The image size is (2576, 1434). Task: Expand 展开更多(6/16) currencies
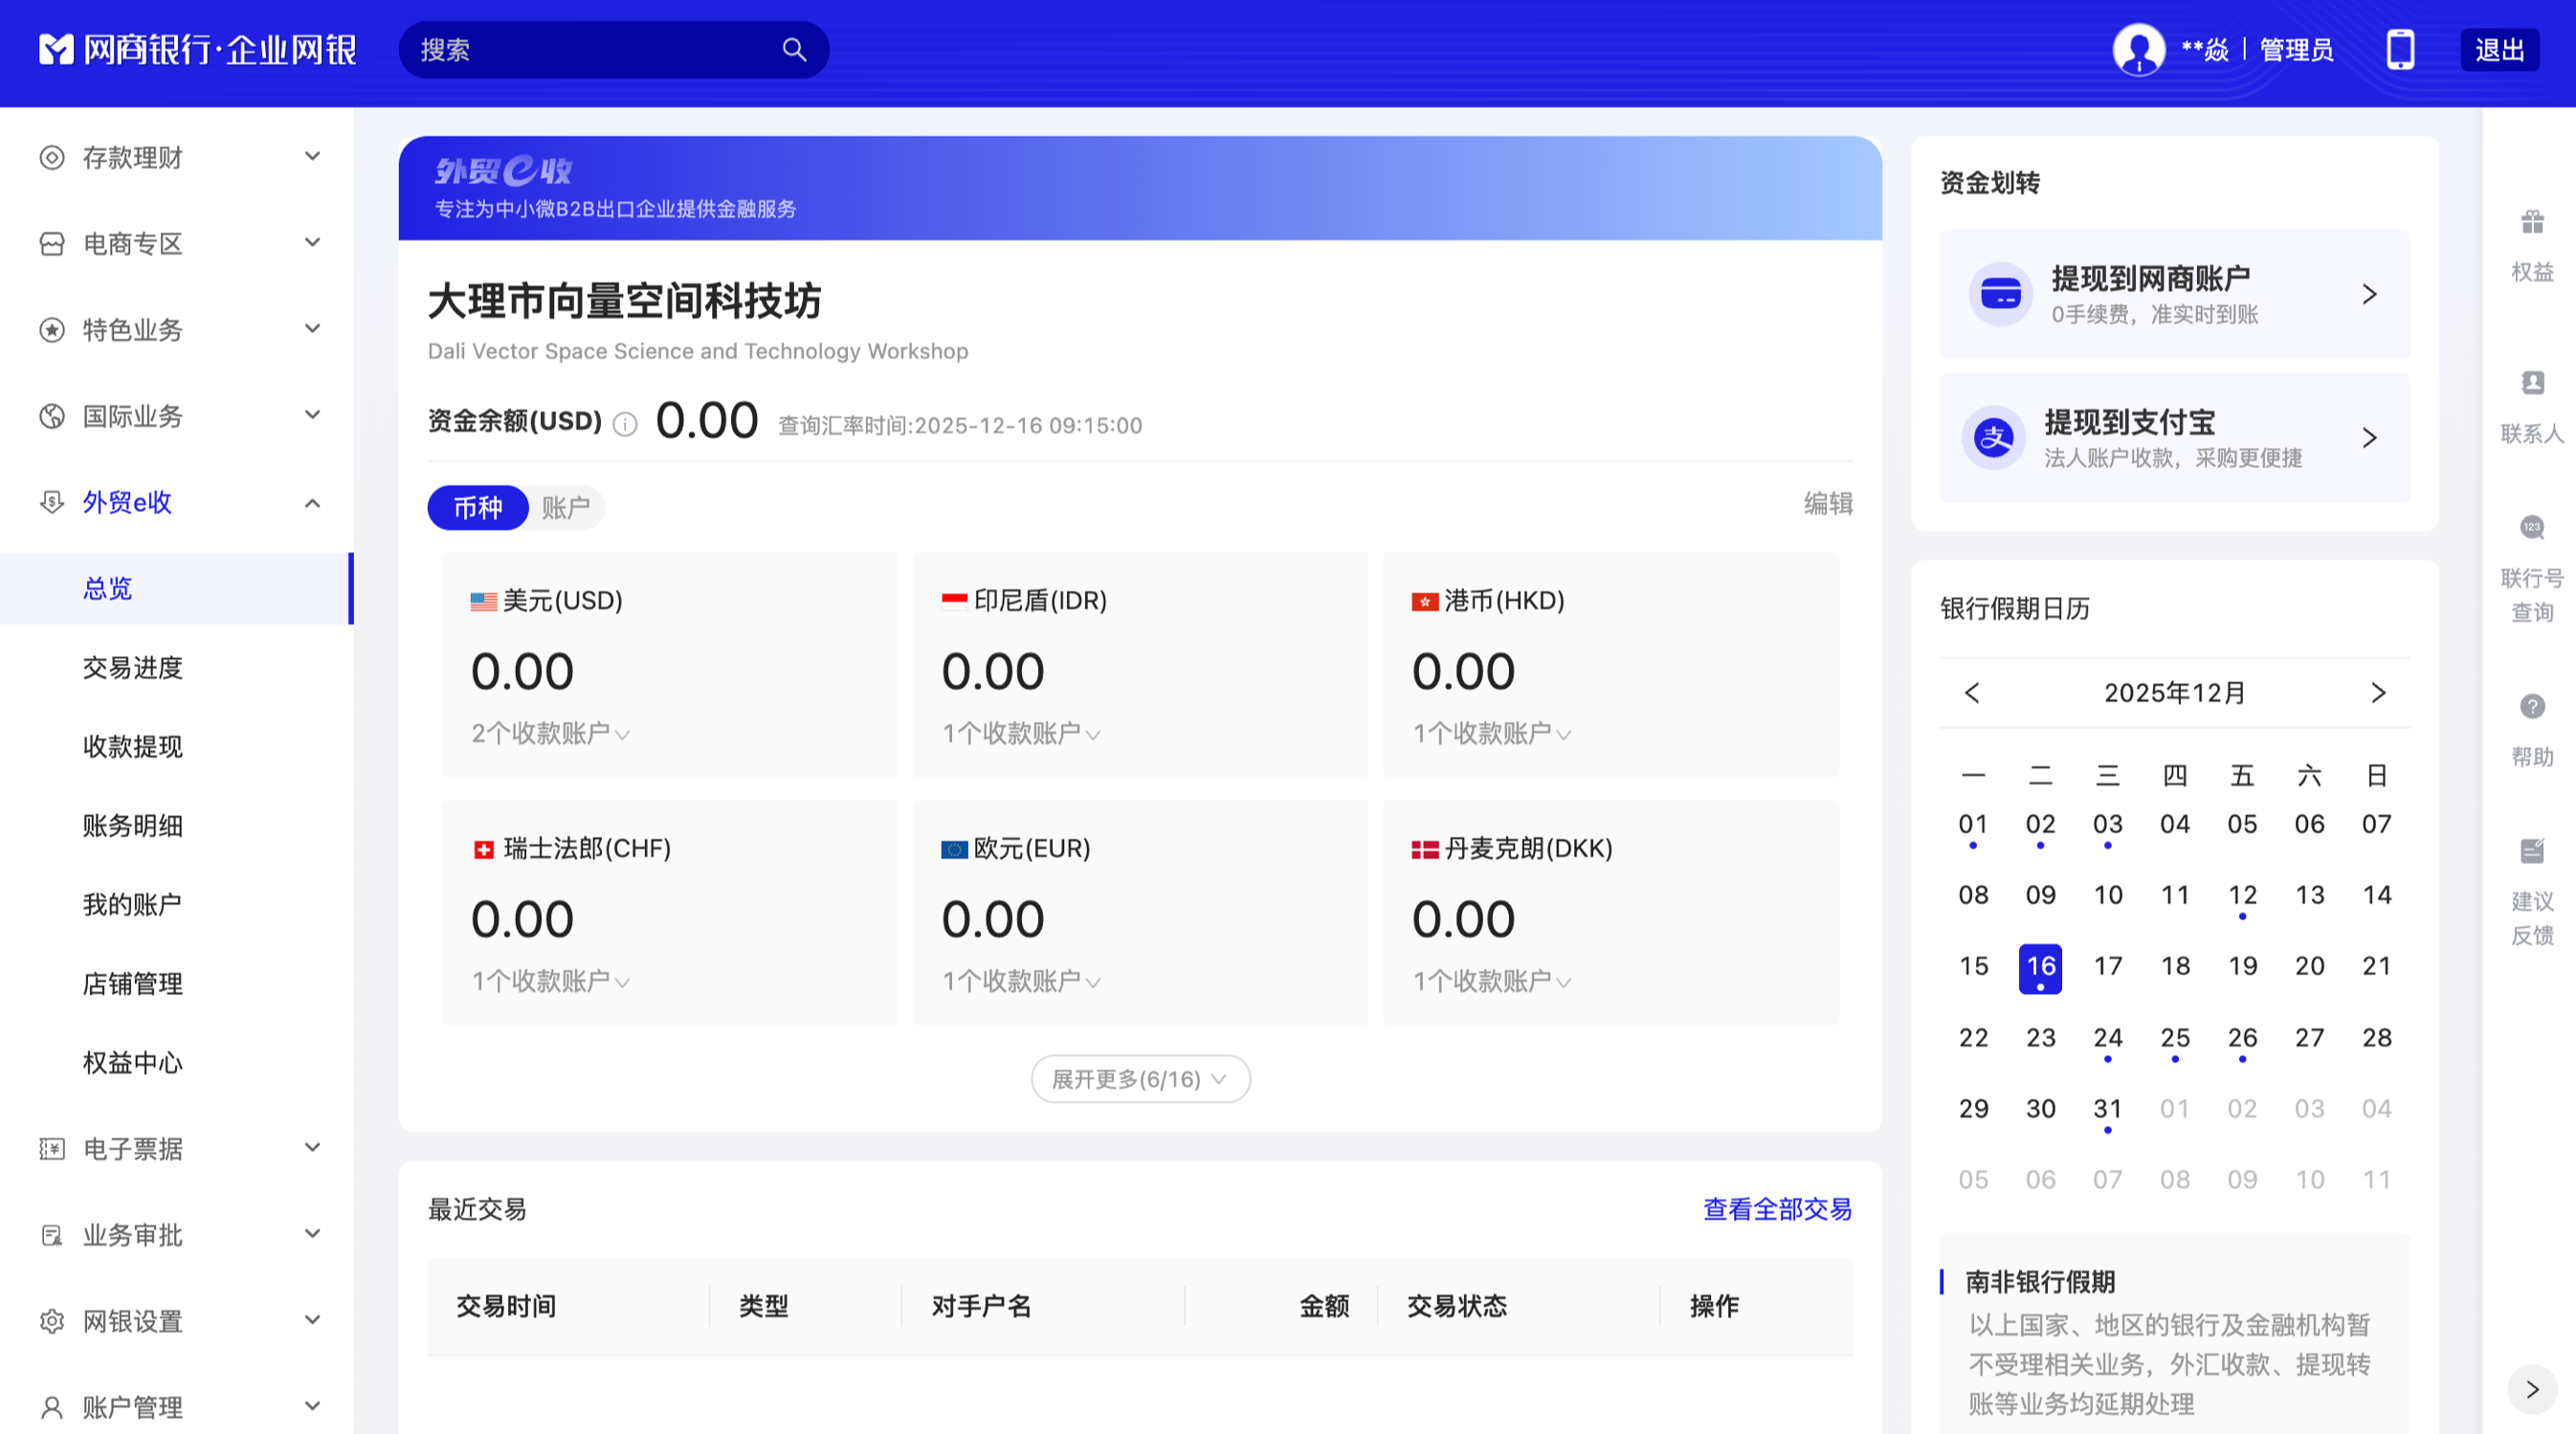(x=1139, y=1079)
